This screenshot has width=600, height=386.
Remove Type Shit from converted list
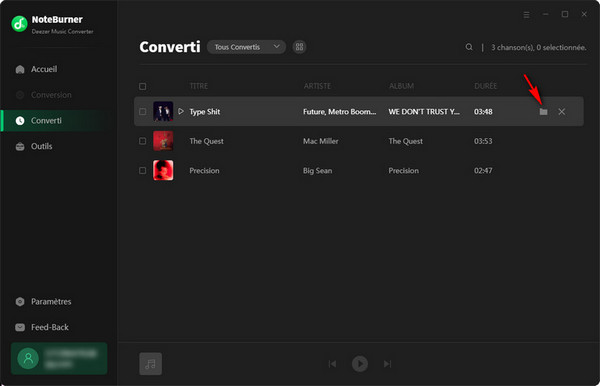[x=561, y=112]
